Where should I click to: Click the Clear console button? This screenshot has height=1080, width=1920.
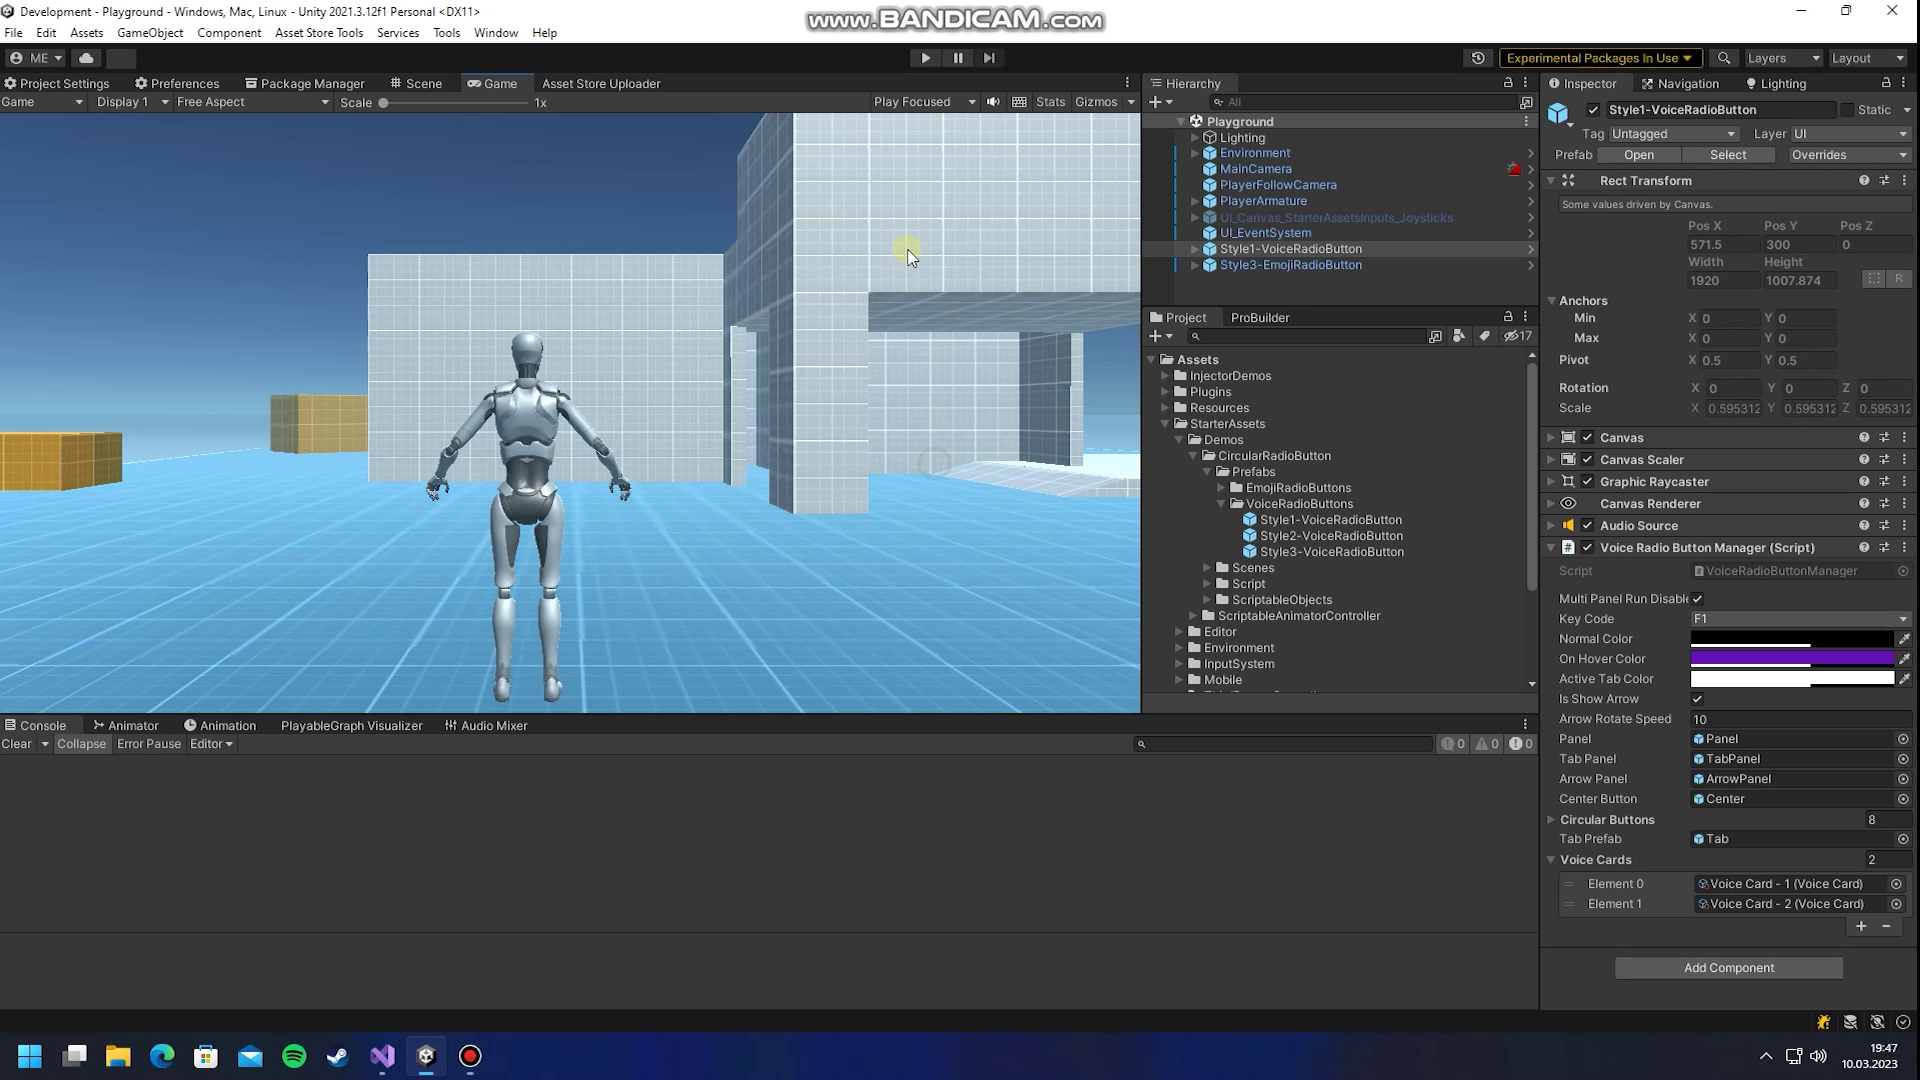pyautogui.click(x=16, y=744)
